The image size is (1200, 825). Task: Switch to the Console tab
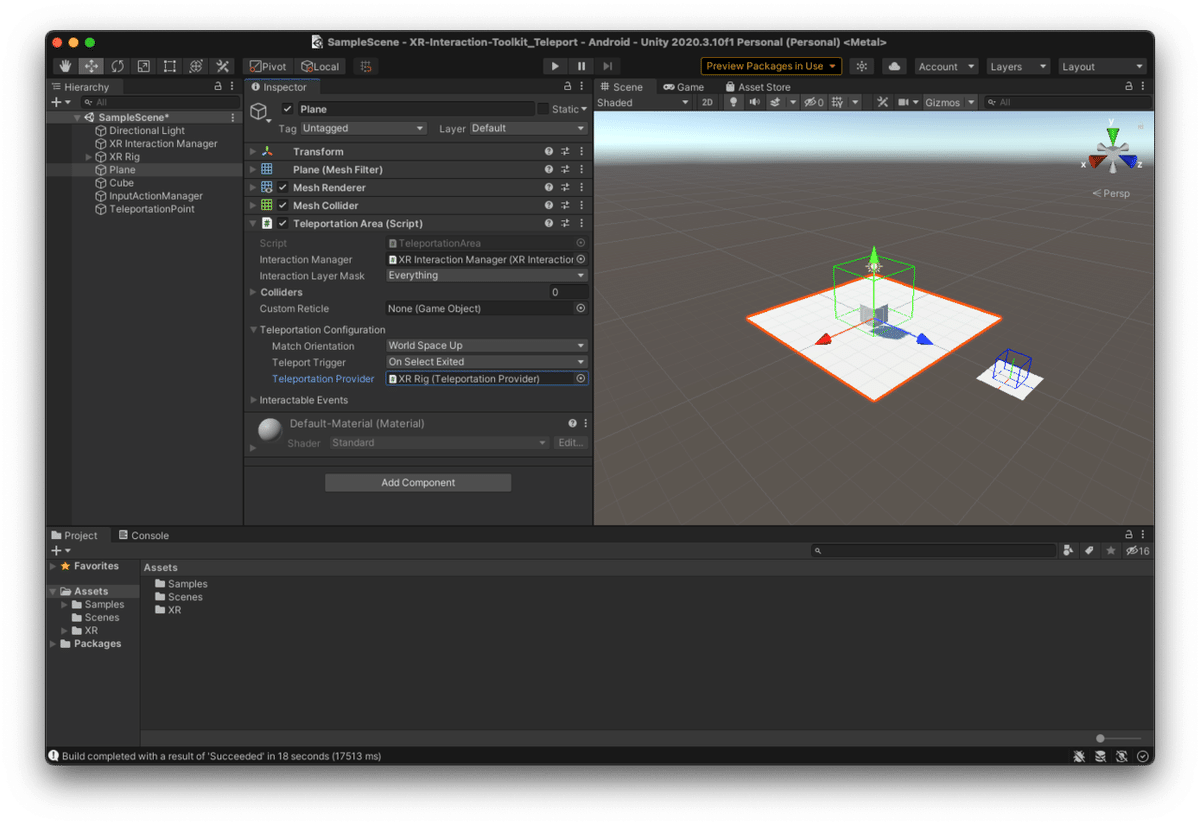[x=144, y=535]
